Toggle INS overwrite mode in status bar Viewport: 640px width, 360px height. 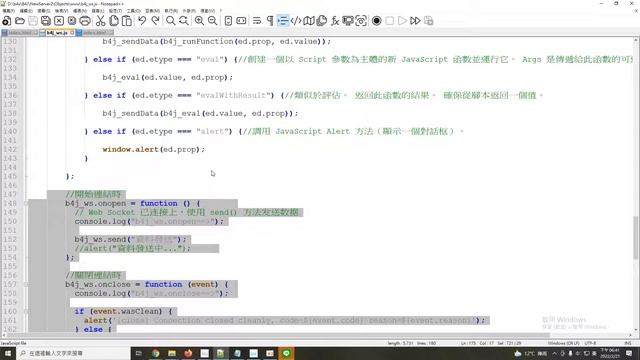pos(628,343)
